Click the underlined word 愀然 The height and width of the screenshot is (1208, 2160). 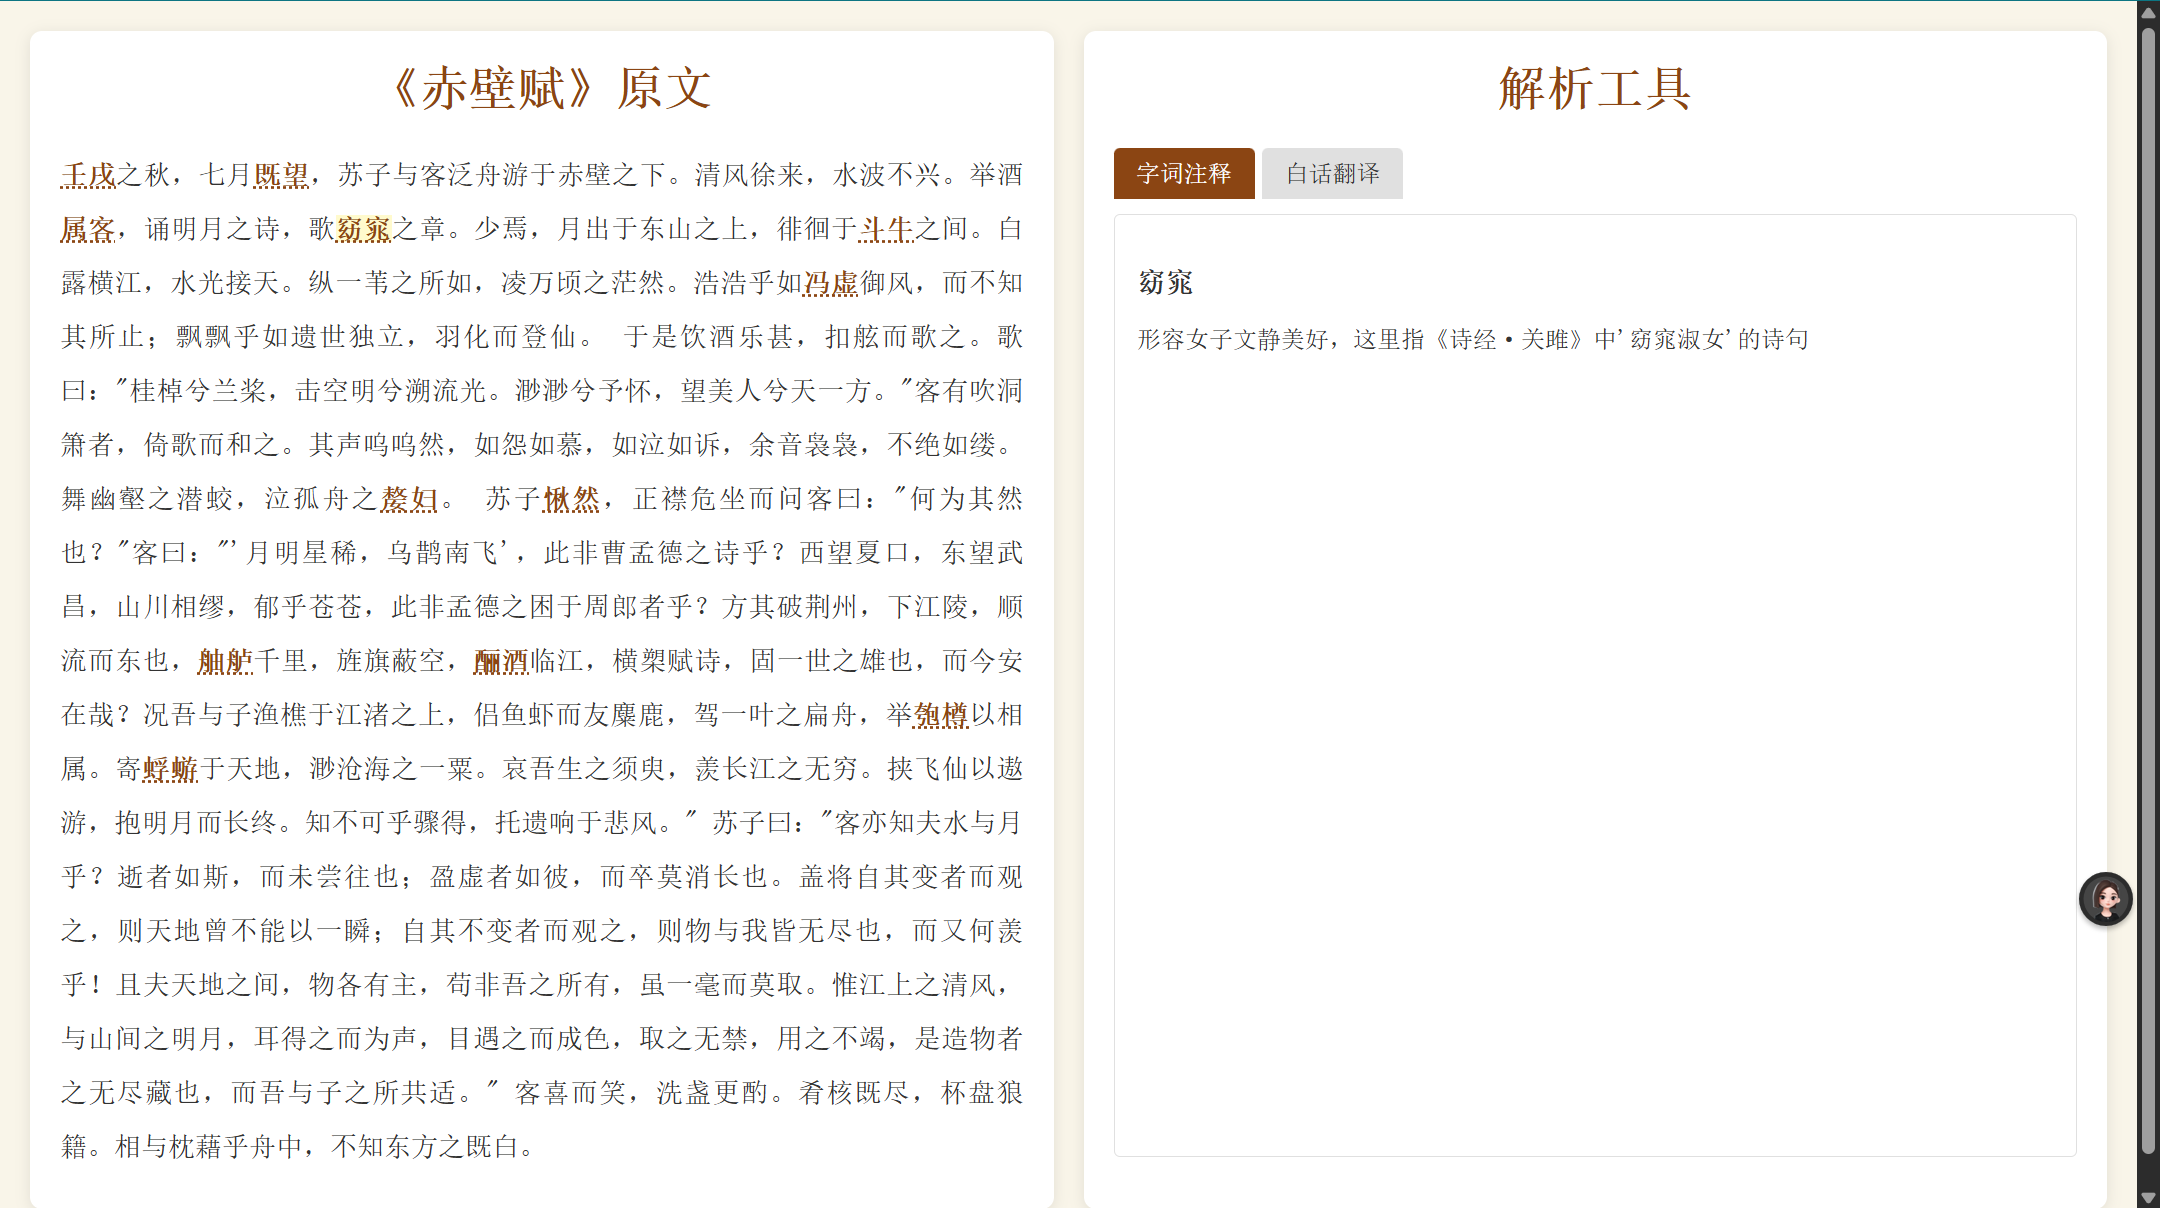571,499
